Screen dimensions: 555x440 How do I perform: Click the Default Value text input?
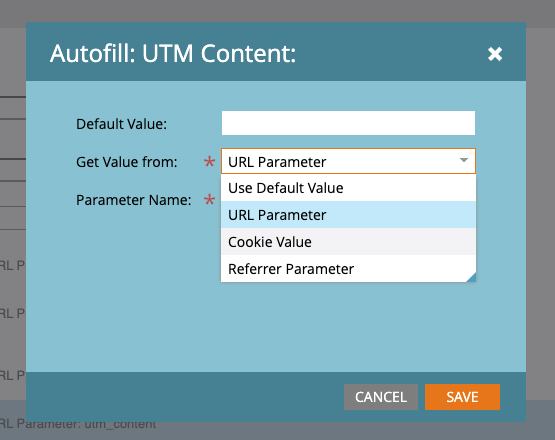[x=348, y=123]
